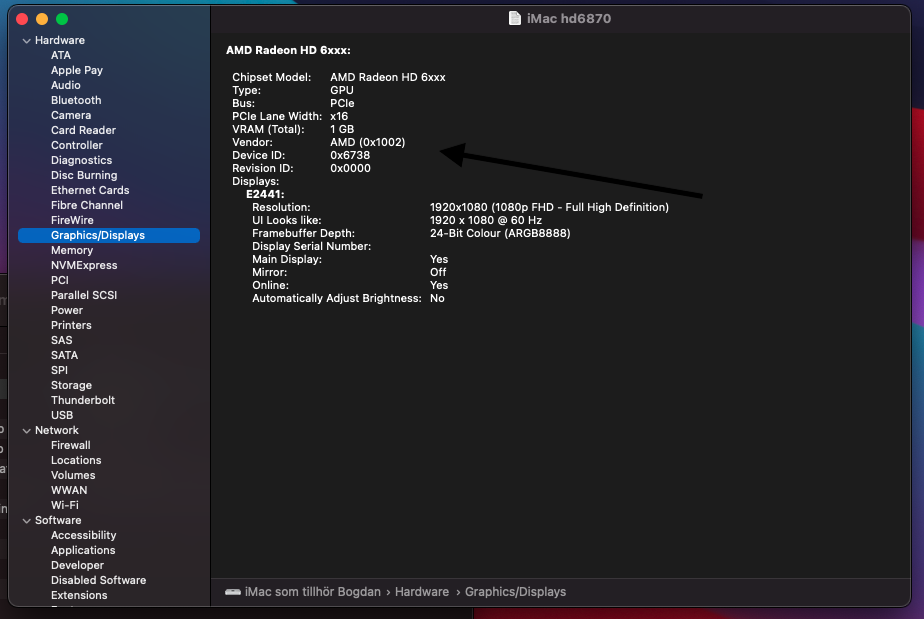Click Graphics/Displays in the path bar
924x619 pixels.
(516, 592)
